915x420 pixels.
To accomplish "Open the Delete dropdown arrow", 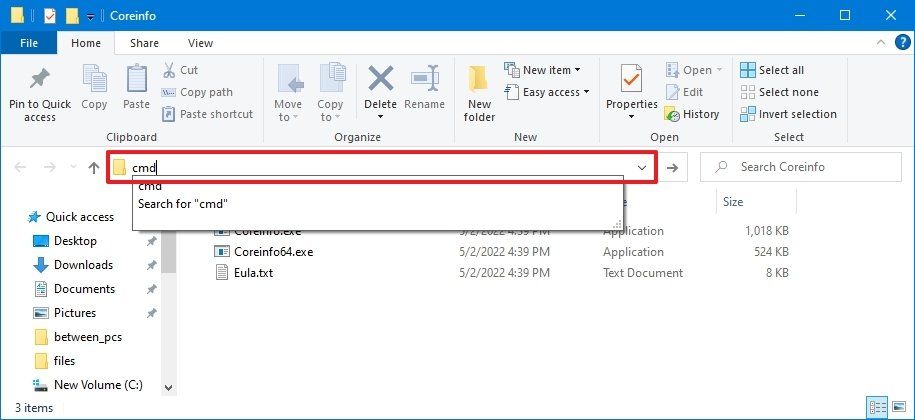I will tap(380, 117).
